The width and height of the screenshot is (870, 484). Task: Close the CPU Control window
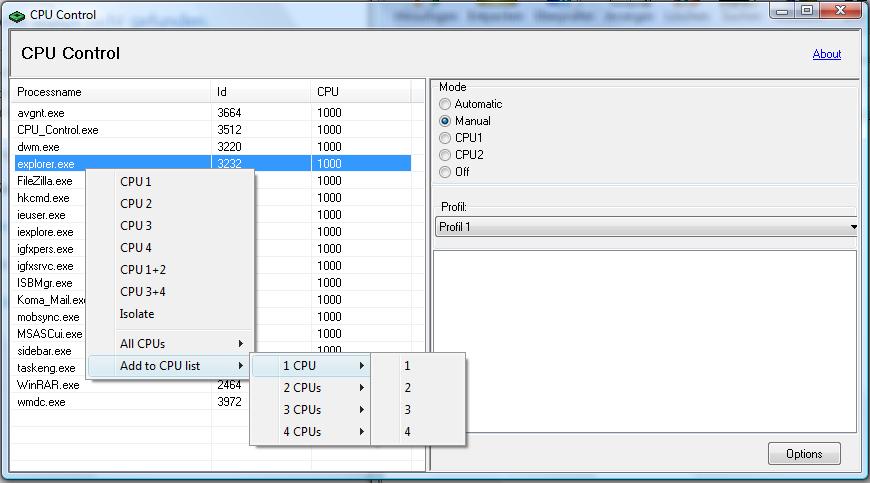pyautogui.click(x=840, y=11)
